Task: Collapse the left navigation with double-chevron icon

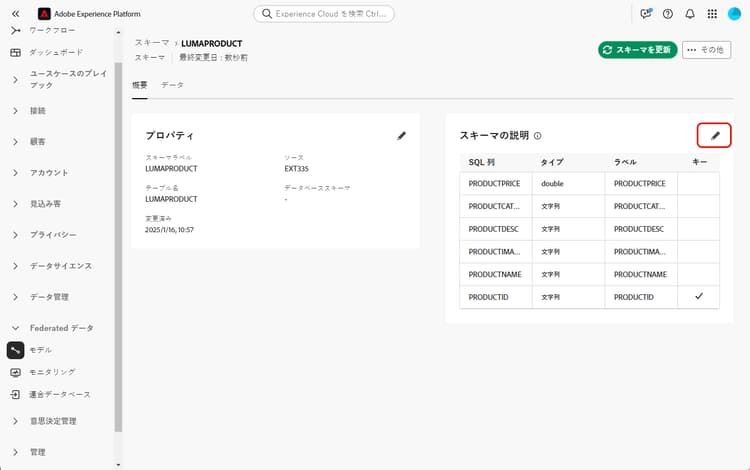Action: 15,14
